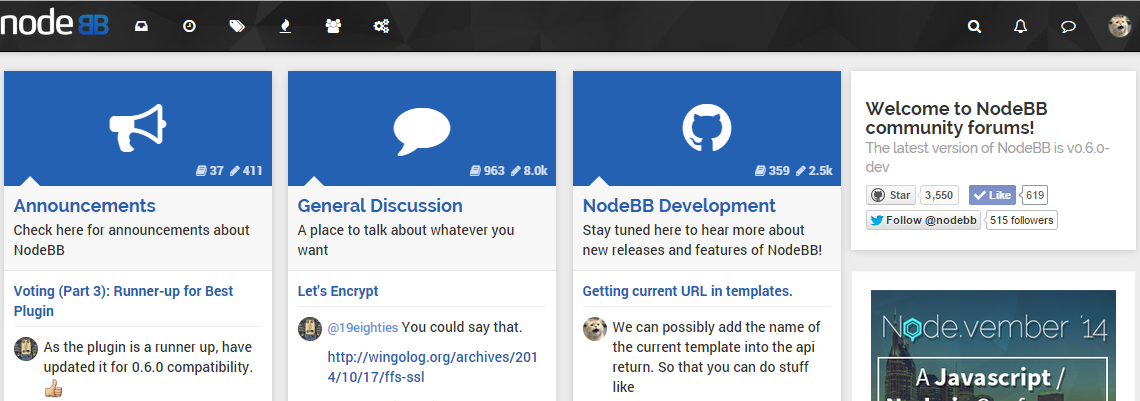Click the NodeBB logo
Screen dimensions: 1140x401
[54, 25]
